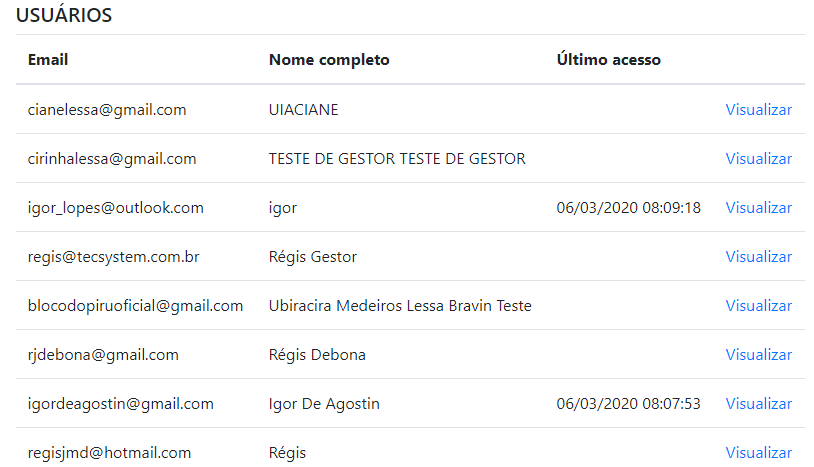
Task: Click the TESTE DE GESTOR name cell
Action: tap(397, 159)
